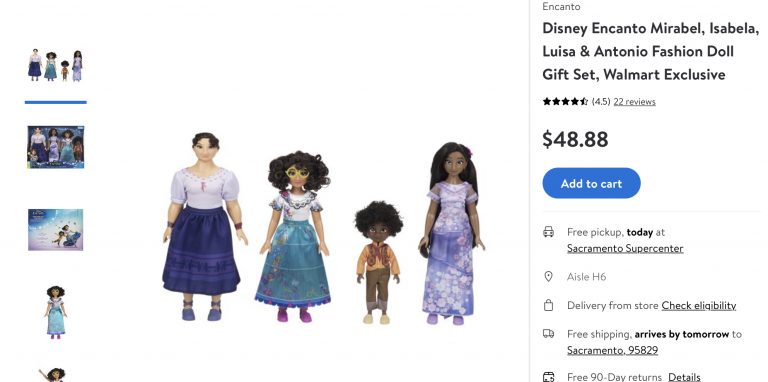Viewport: 768px width, 382px height.
Task: Click the free shipping truck icon
Action: tap(548, 334)
